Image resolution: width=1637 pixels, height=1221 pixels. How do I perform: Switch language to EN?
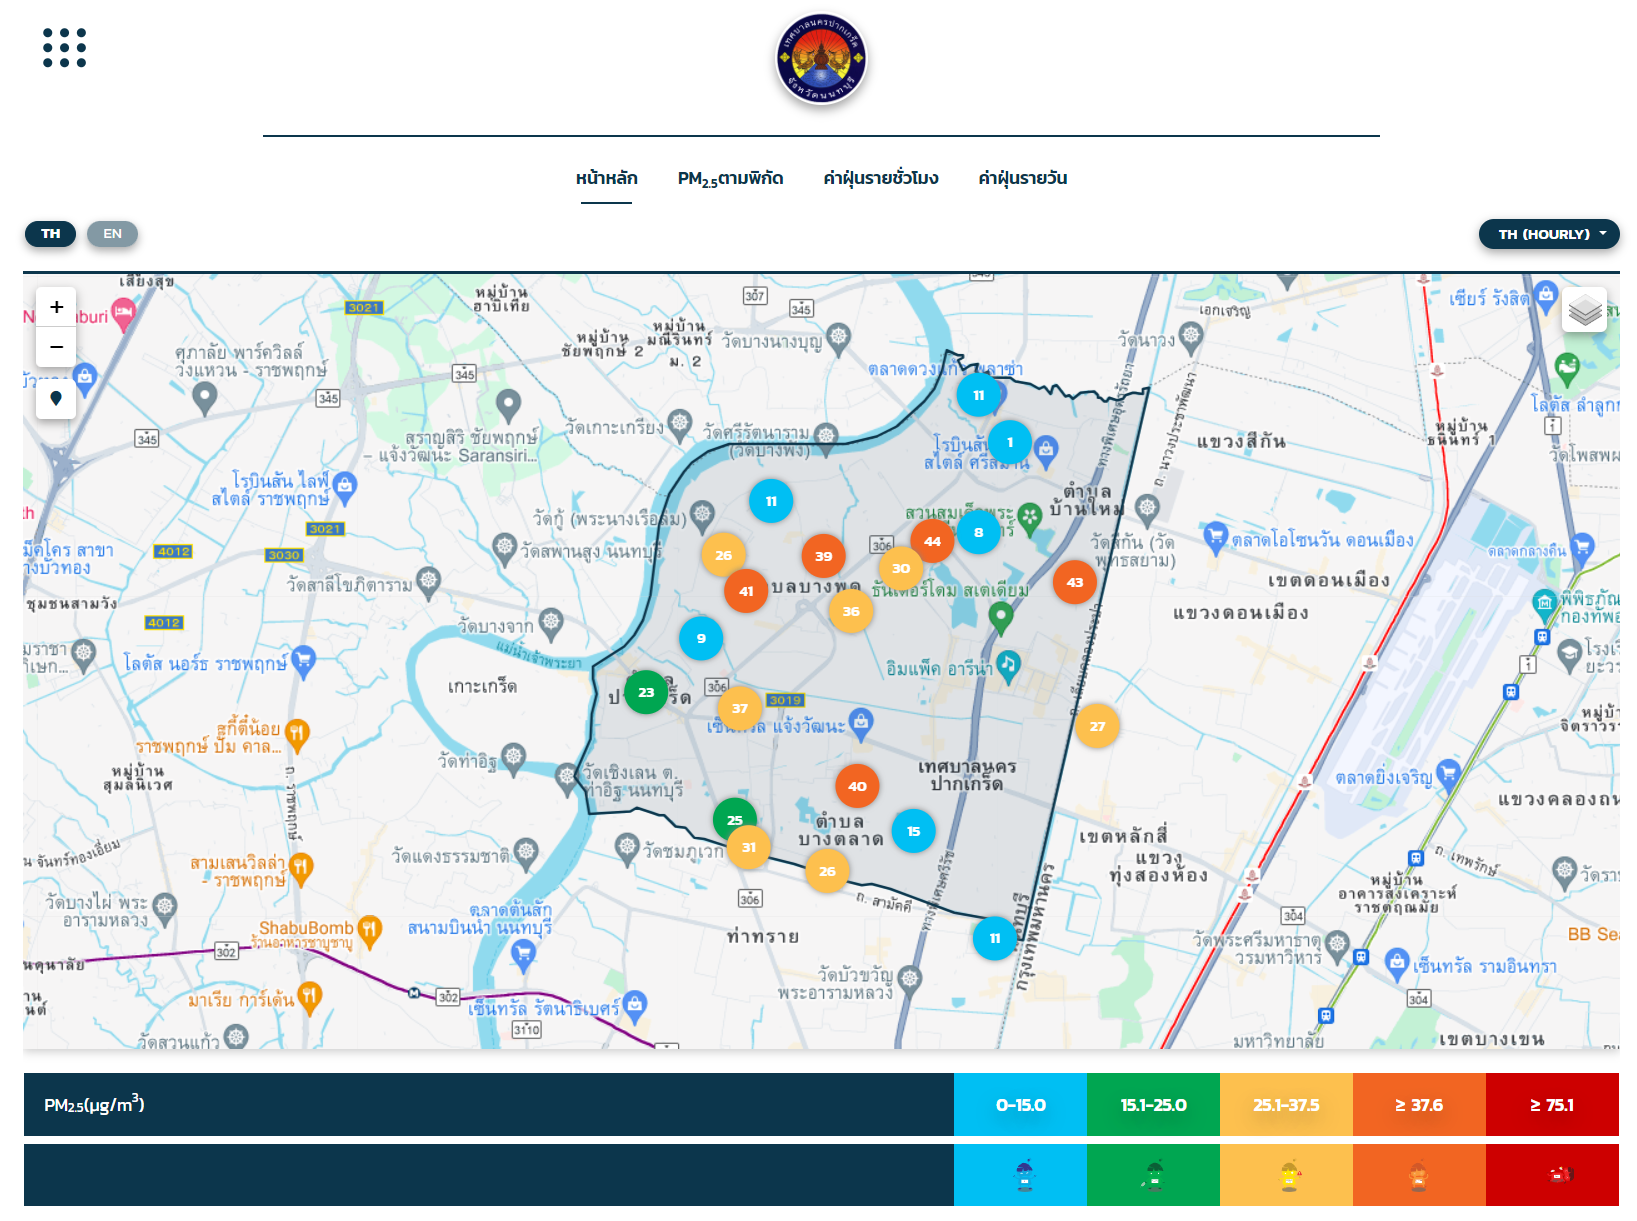pyautogui.click(x=112, y=234)
